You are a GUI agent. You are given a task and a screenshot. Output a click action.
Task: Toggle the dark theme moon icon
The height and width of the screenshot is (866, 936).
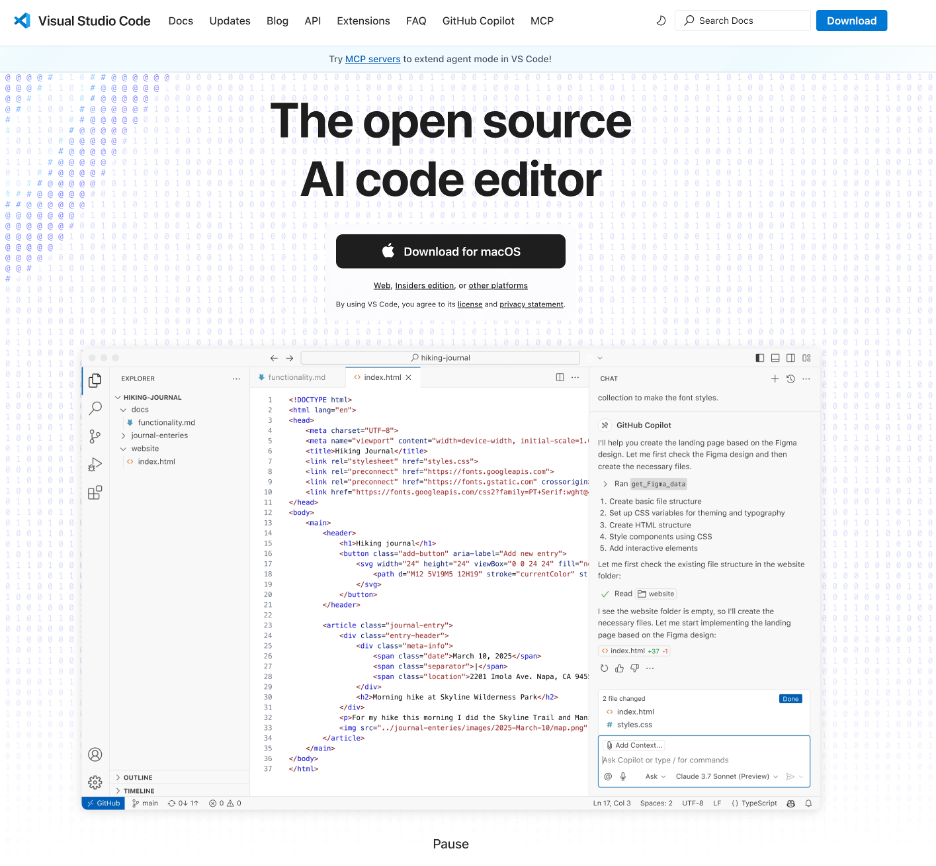(661, 21)
